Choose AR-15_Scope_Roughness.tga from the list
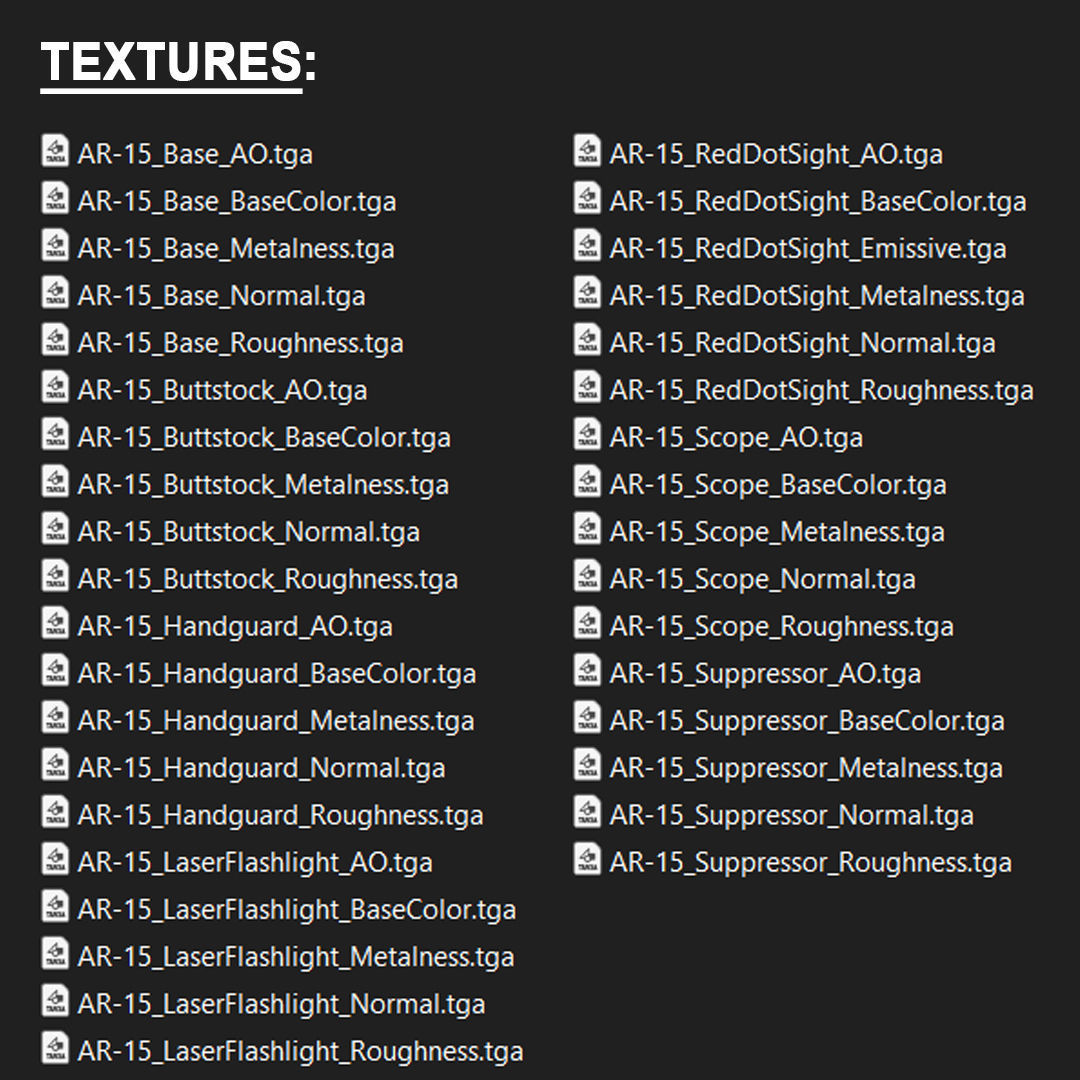 click(x=781, y=626)
